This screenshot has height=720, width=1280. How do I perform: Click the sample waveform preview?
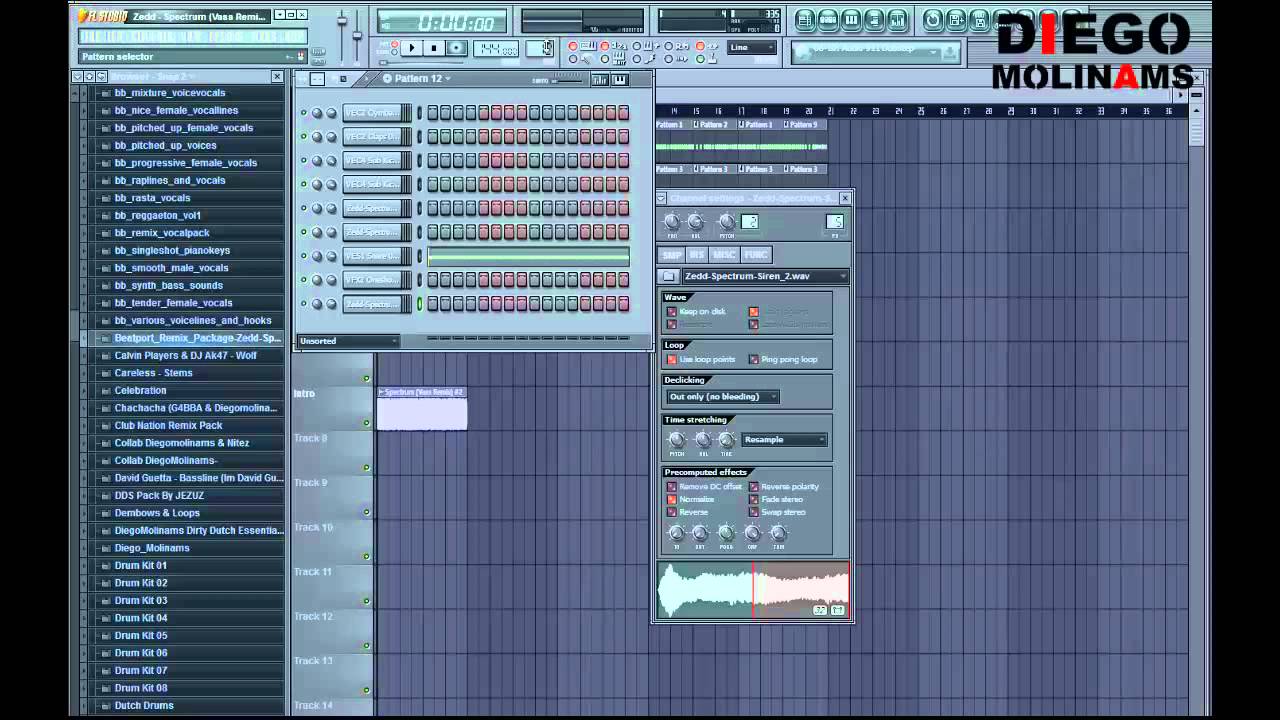tap(752, 590)
